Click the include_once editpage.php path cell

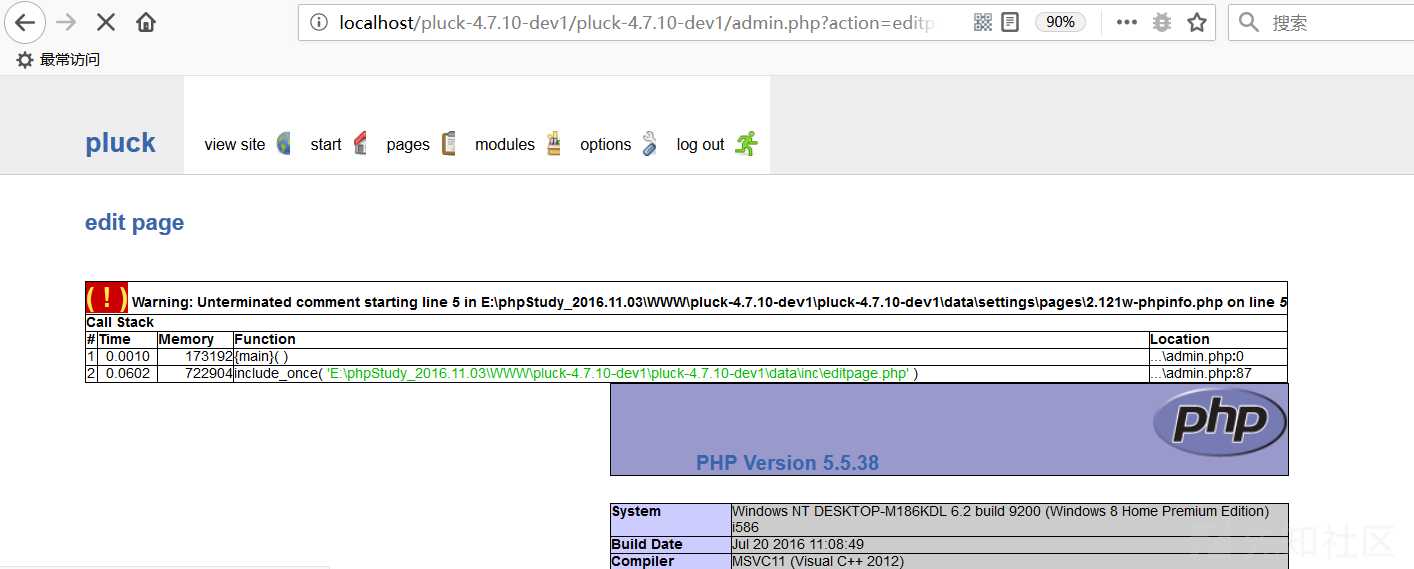tap(691, 373)
